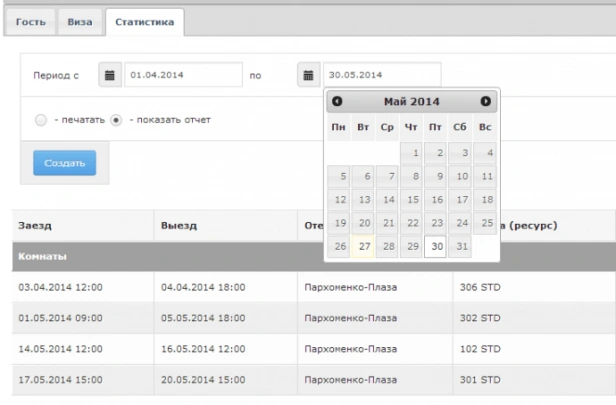Click calendar icon beside start date field

tap(112, 74)
